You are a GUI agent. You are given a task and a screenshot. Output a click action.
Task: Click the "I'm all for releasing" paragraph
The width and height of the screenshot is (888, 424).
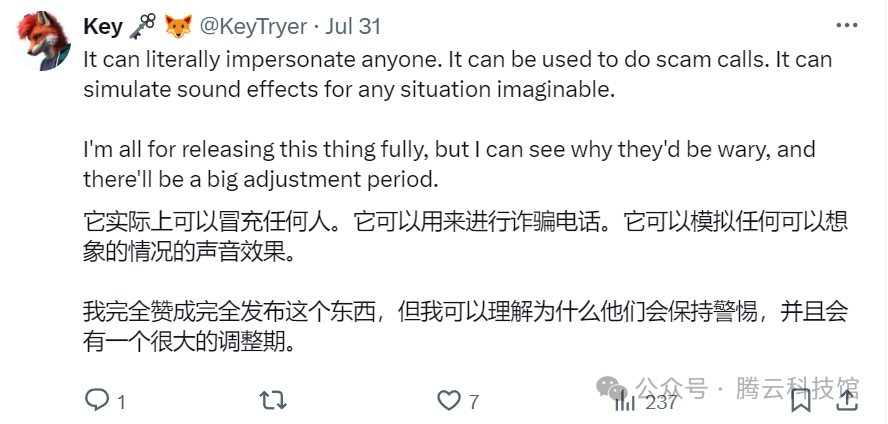(449, 164)
